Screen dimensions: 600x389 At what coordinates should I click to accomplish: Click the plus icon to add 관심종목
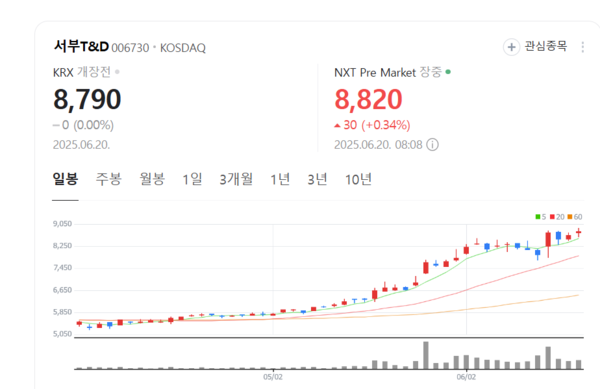click(511, 47)
